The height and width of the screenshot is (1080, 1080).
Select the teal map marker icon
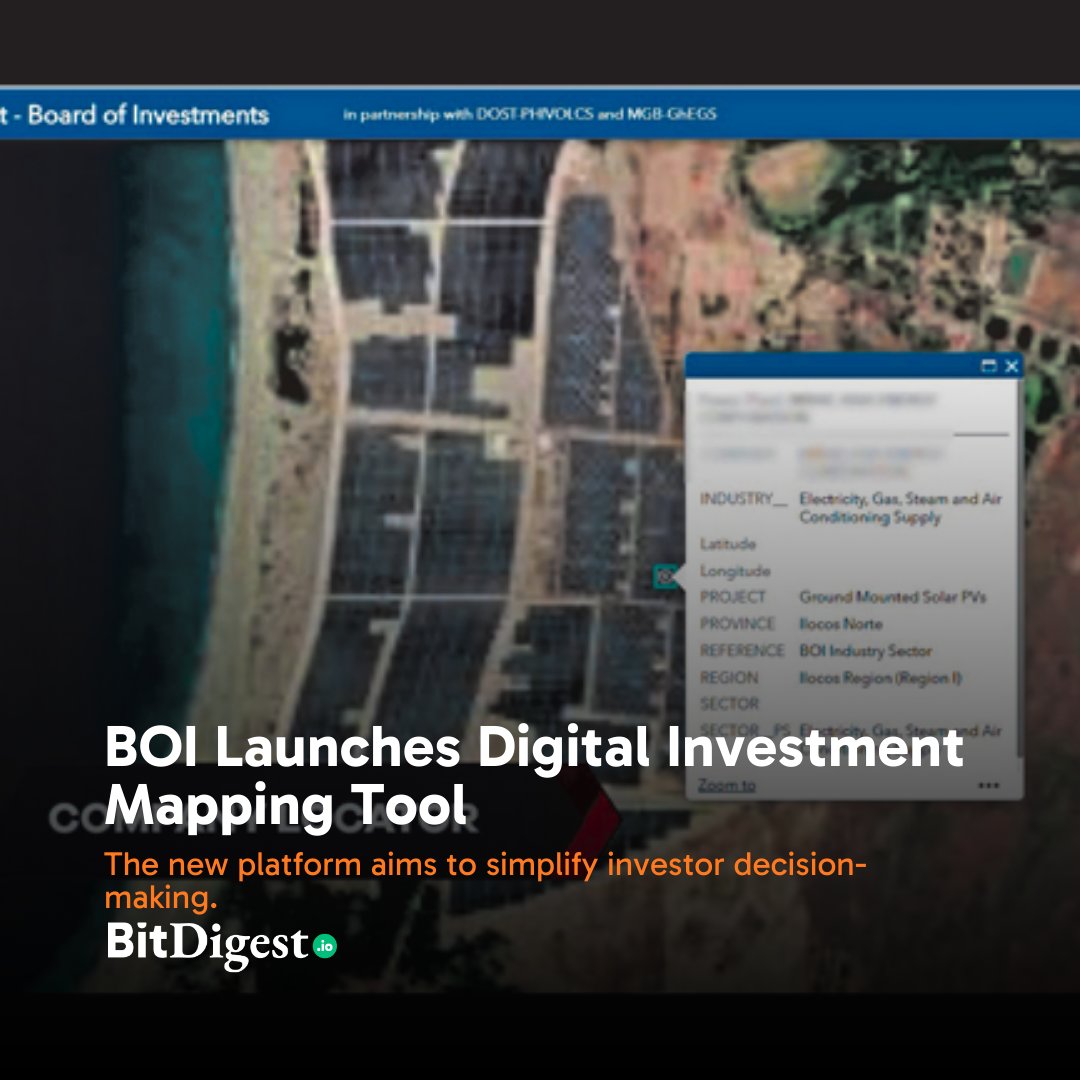point(665,576)
